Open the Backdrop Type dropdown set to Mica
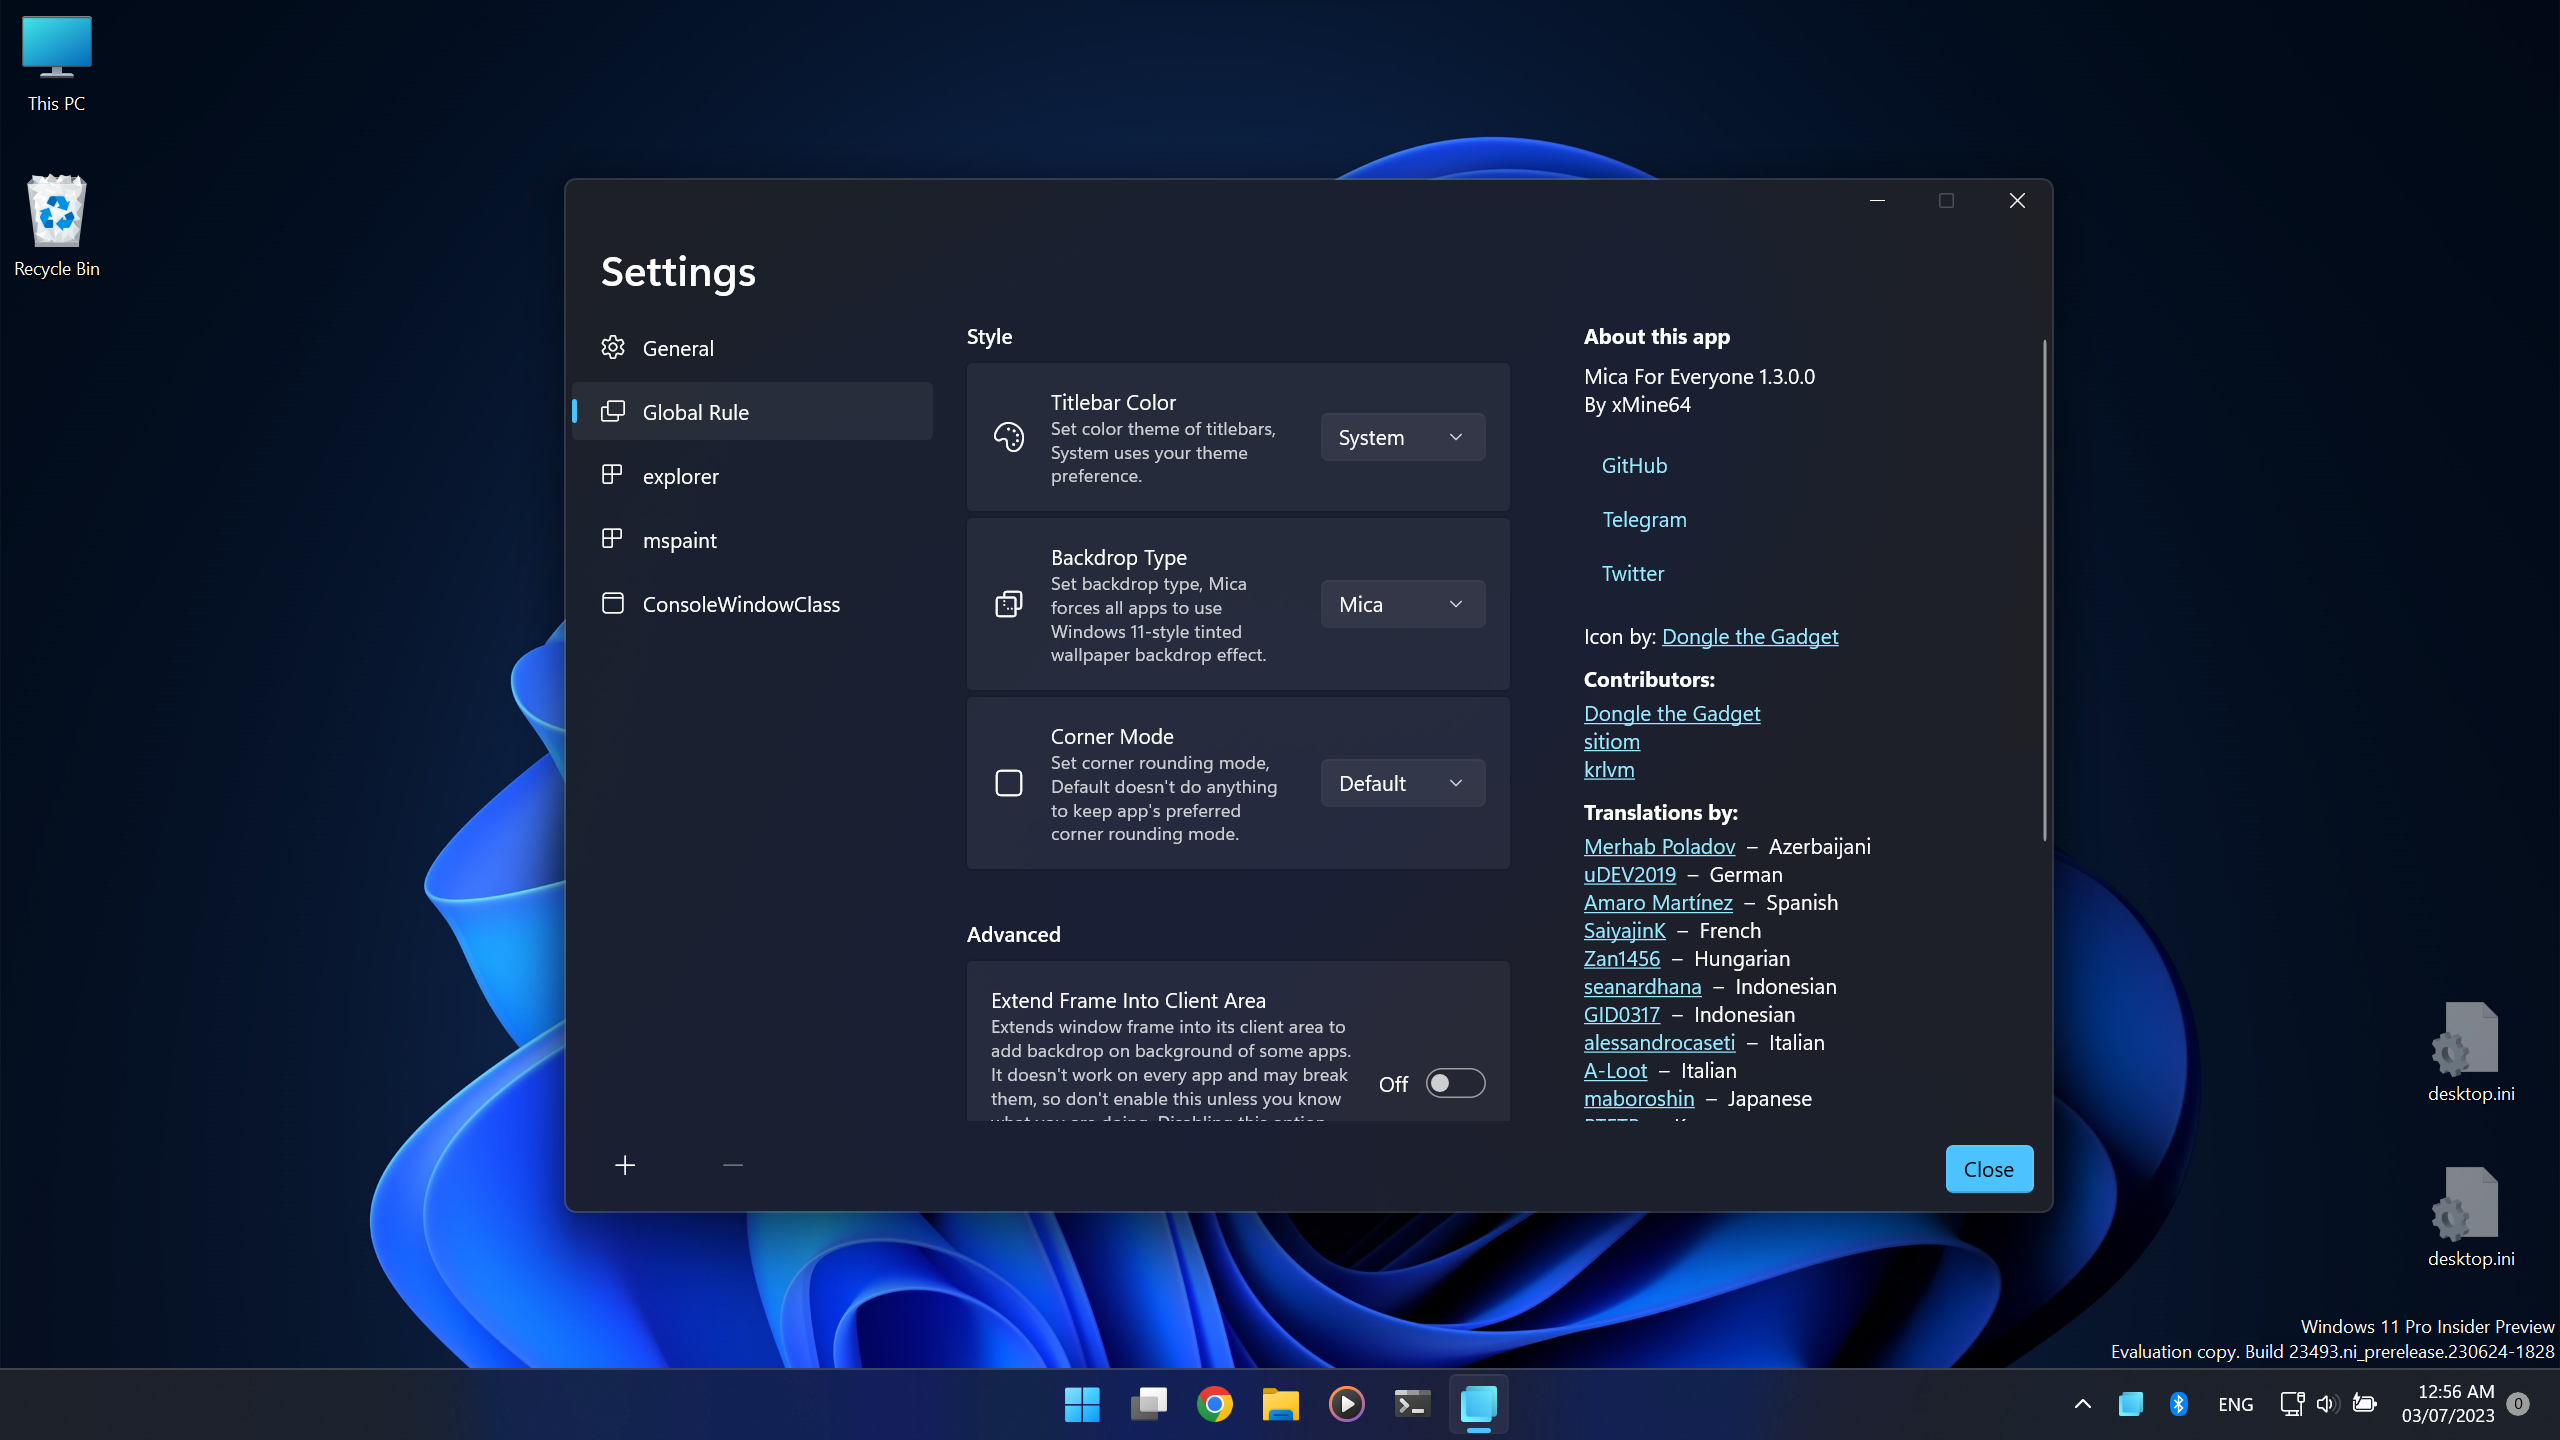 coord(1401,603)
